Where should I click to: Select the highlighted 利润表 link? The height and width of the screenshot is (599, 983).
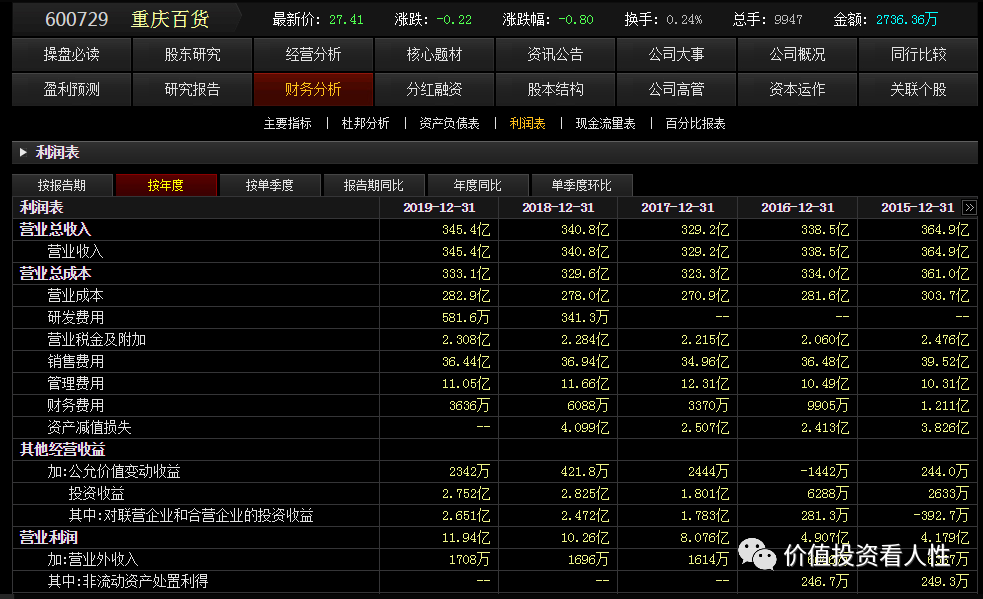tap(528, 124)
